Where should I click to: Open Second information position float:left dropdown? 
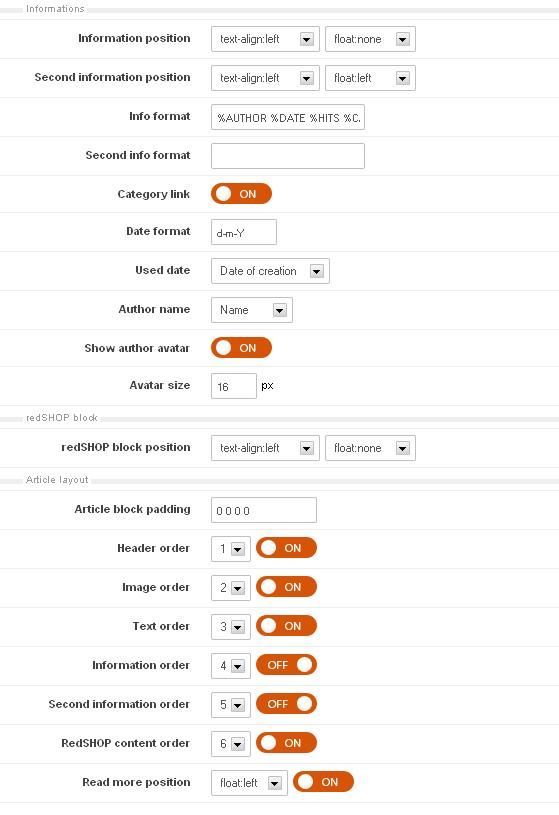click(x=370, y=78)
